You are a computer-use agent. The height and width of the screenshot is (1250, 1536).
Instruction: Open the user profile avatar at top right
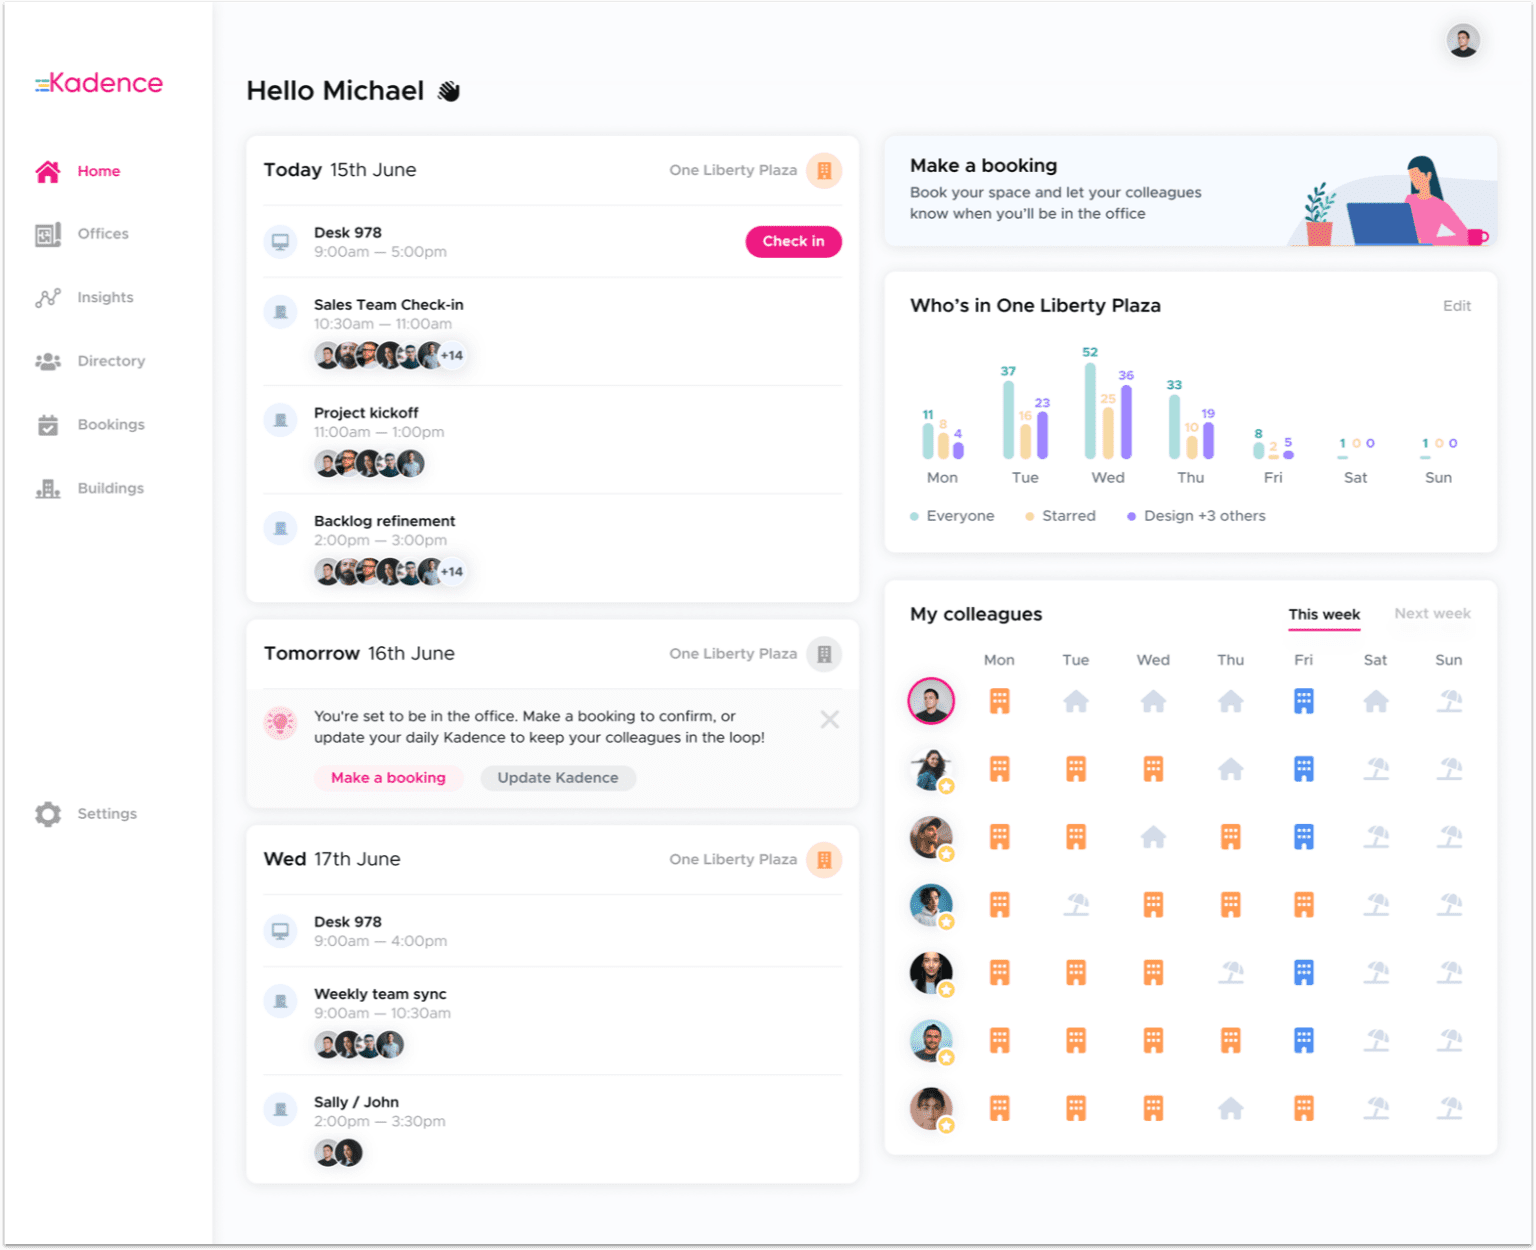[1462, 41]
